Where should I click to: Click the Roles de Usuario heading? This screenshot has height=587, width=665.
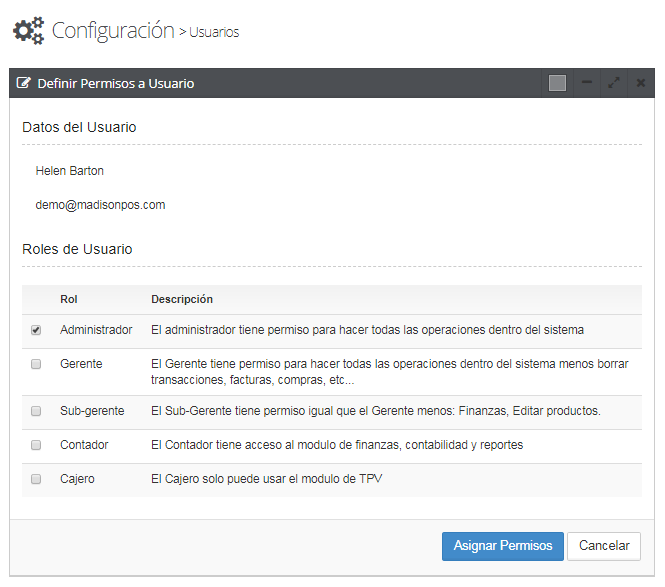click(x=77, y=249)
